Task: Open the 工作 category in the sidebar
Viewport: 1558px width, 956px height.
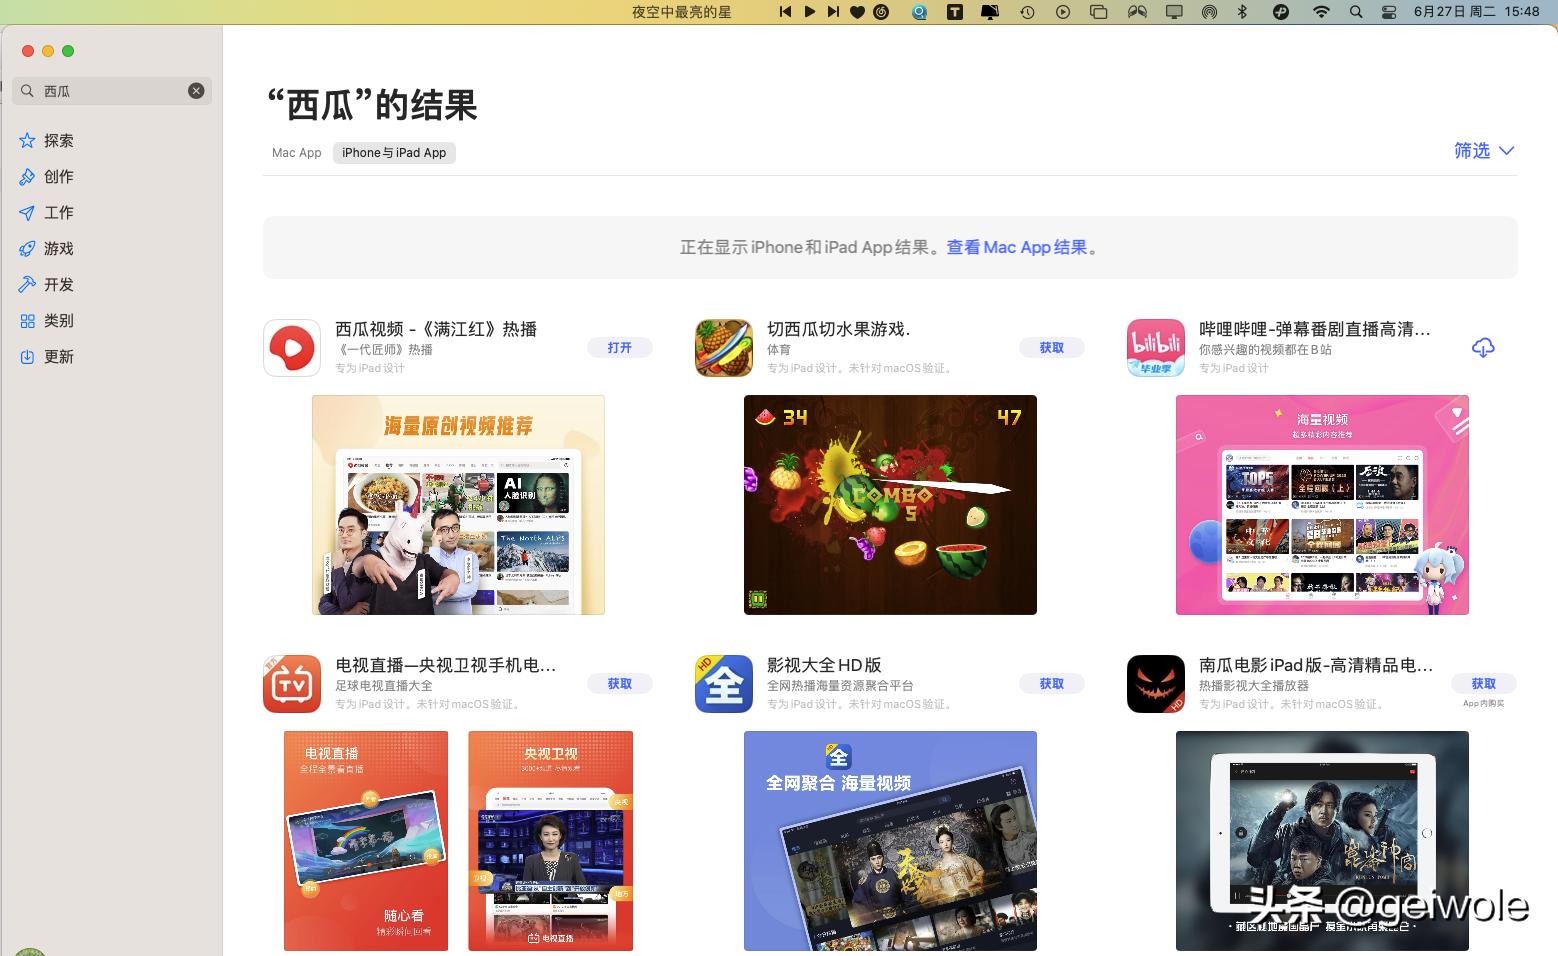Action: click(57, 212)
